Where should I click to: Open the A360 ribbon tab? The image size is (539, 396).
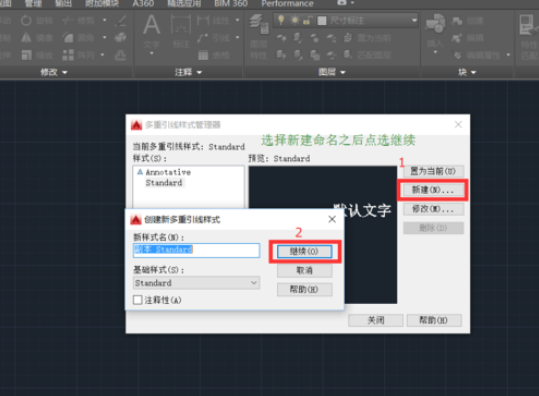pos(143,3)
